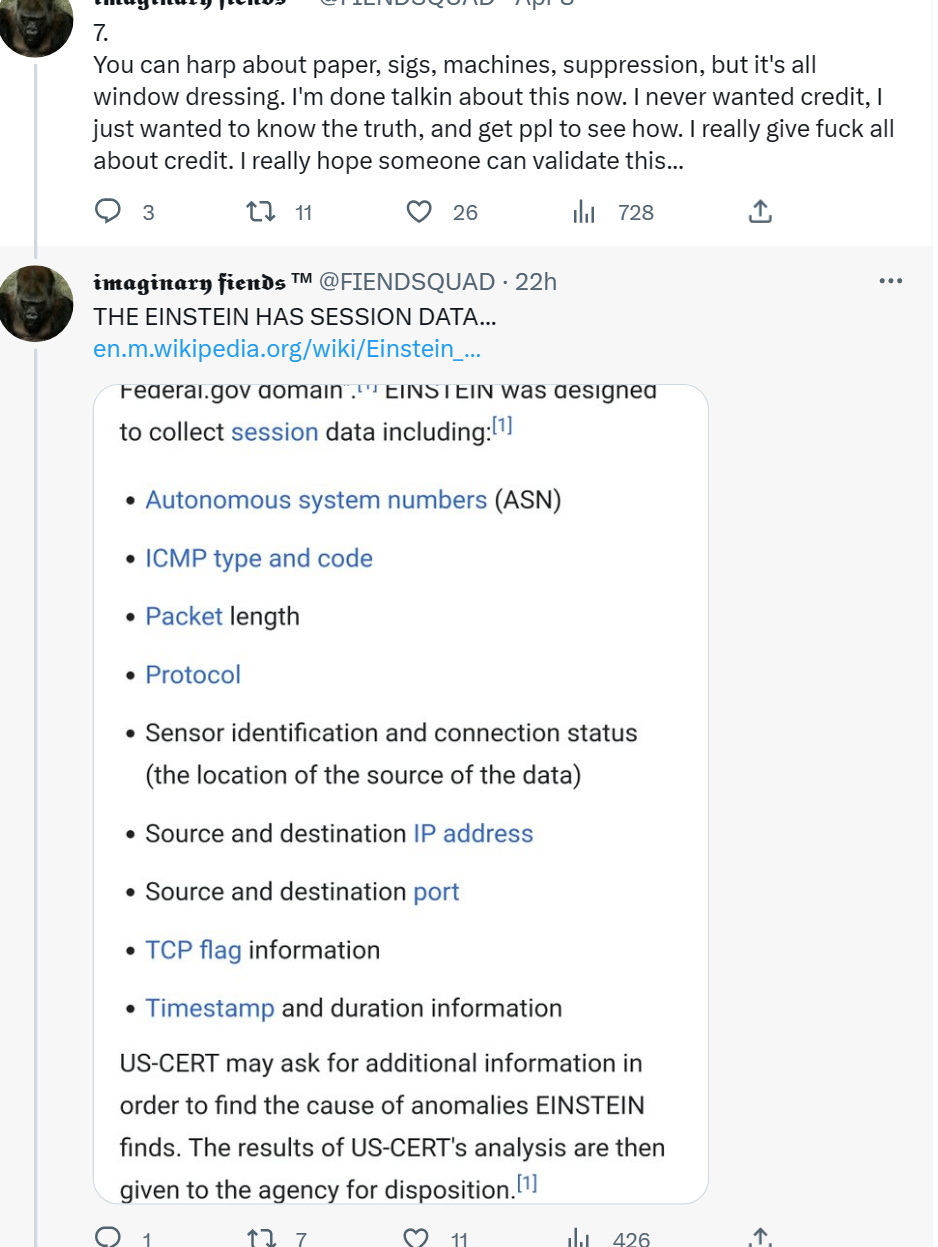Share the EINSTEIN session data tweet

759,1238
